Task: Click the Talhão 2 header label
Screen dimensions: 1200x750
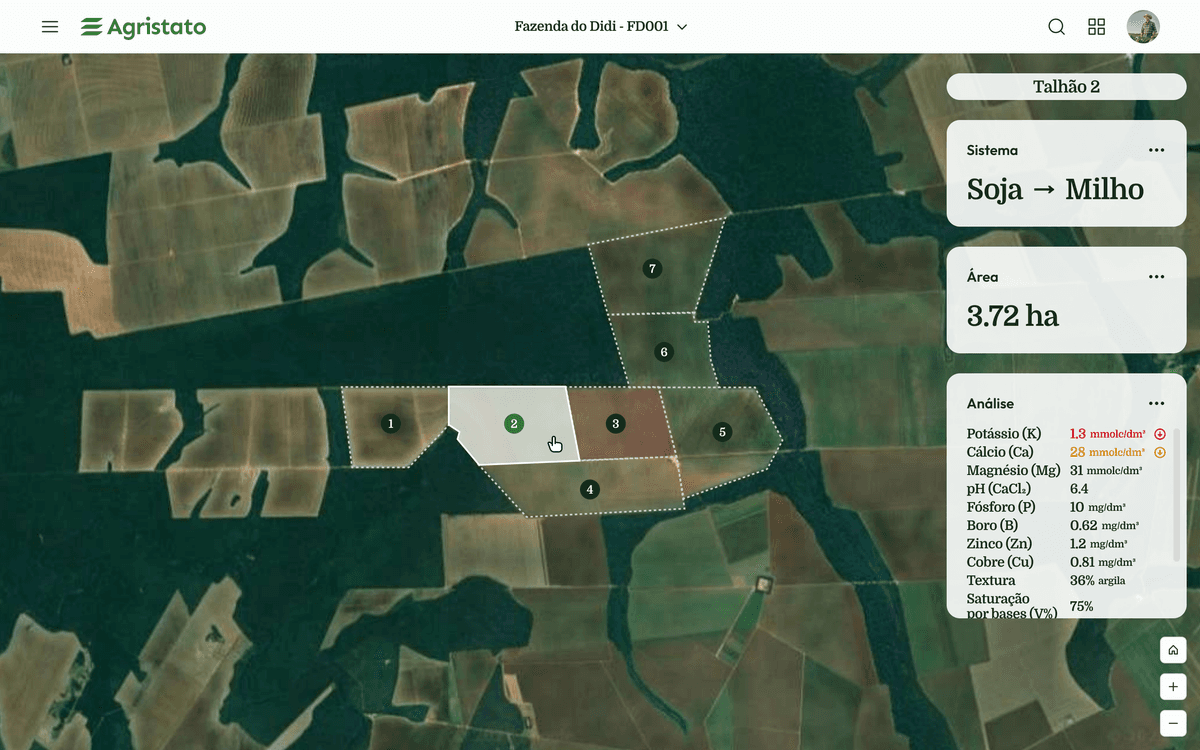Action: click(x=1066, y=87)
